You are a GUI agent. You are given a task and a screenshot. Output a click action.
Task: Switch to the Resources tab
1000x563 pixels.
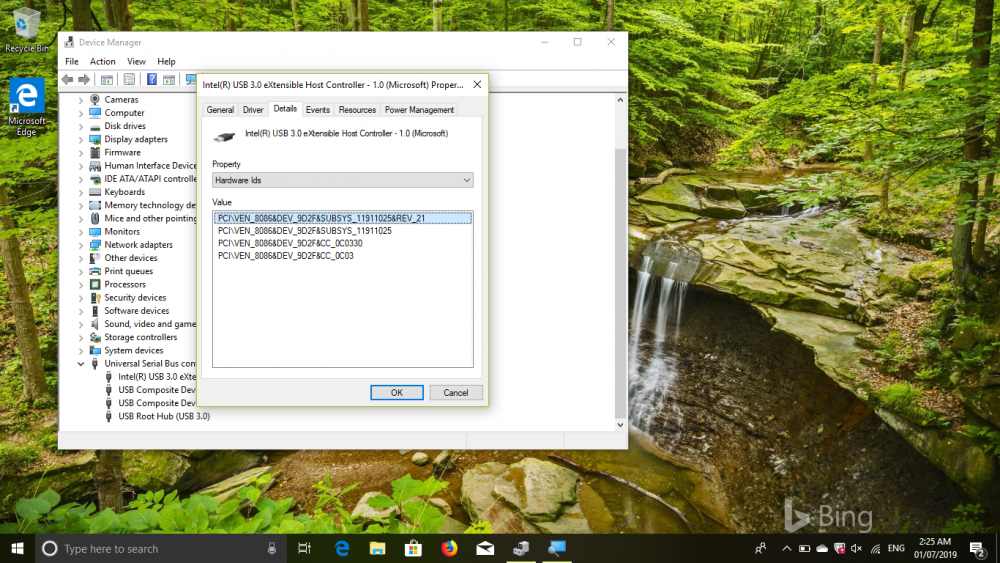click(x=357, y=110)
